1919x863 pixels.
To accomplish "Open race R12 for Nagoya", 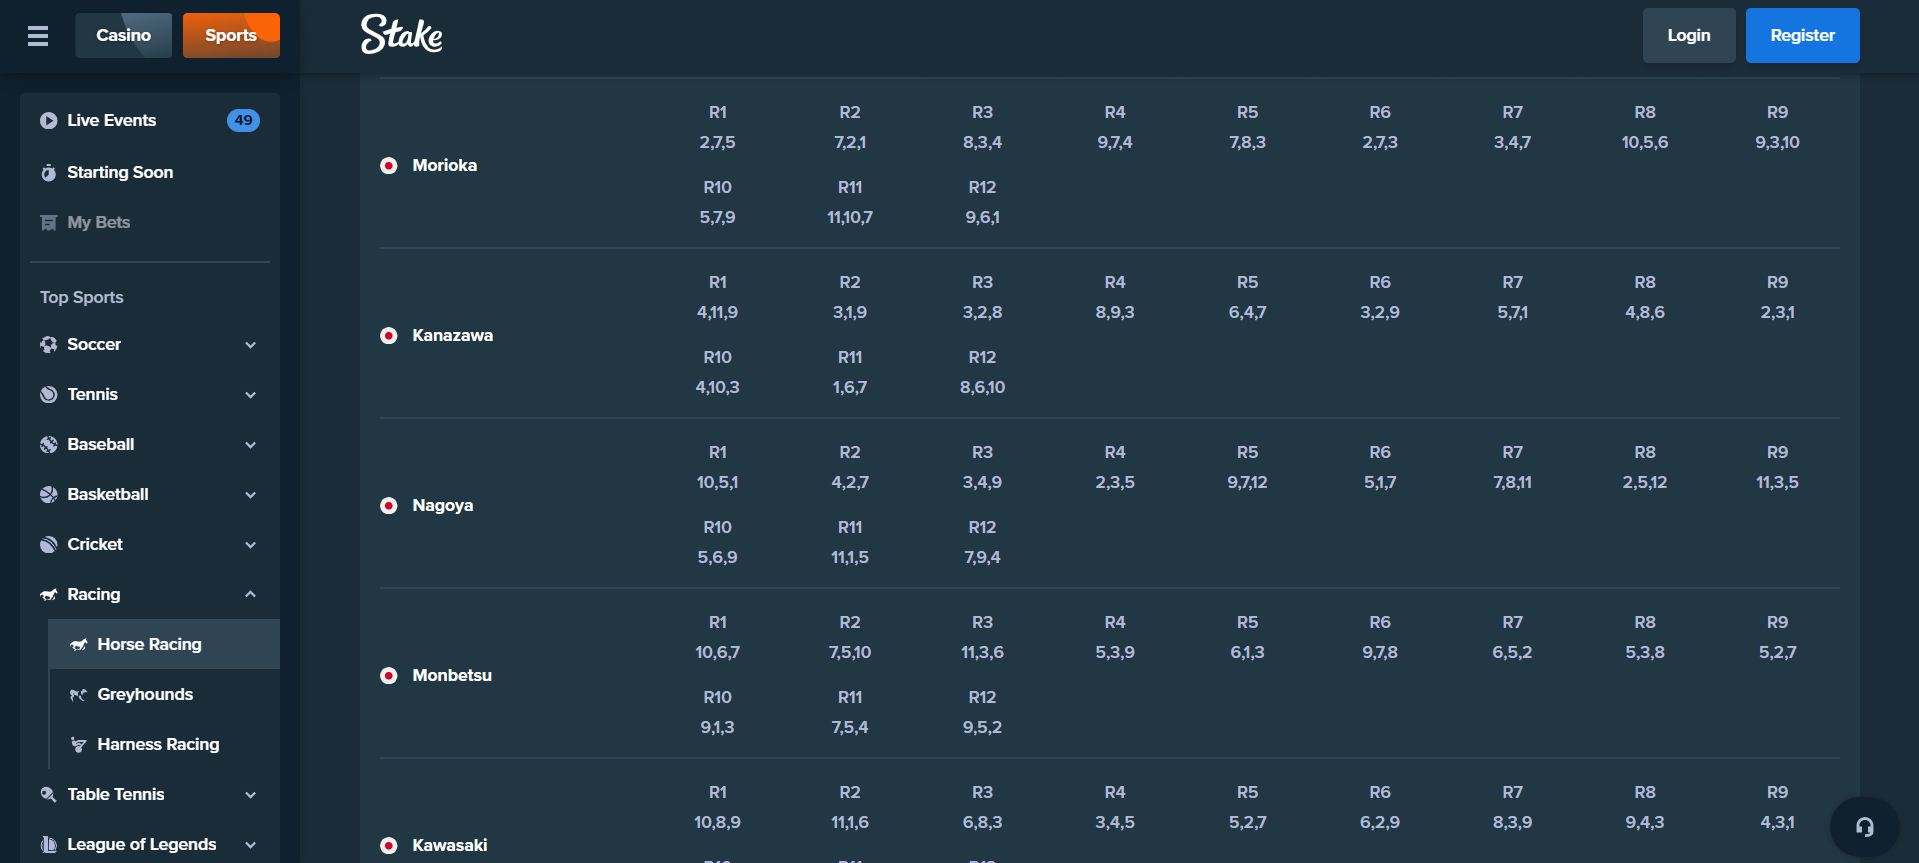I will 982,541.
